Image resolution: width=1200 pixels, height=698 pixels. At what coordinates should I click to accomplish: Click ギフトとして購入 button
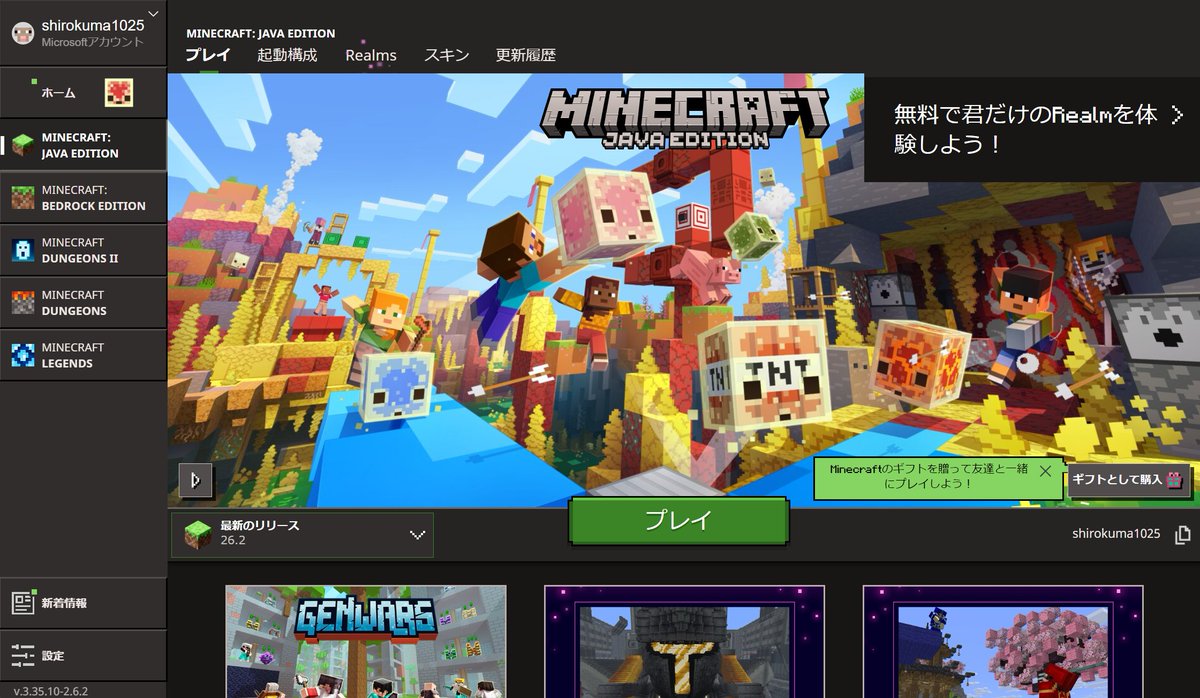click(x=1130, y=480)
